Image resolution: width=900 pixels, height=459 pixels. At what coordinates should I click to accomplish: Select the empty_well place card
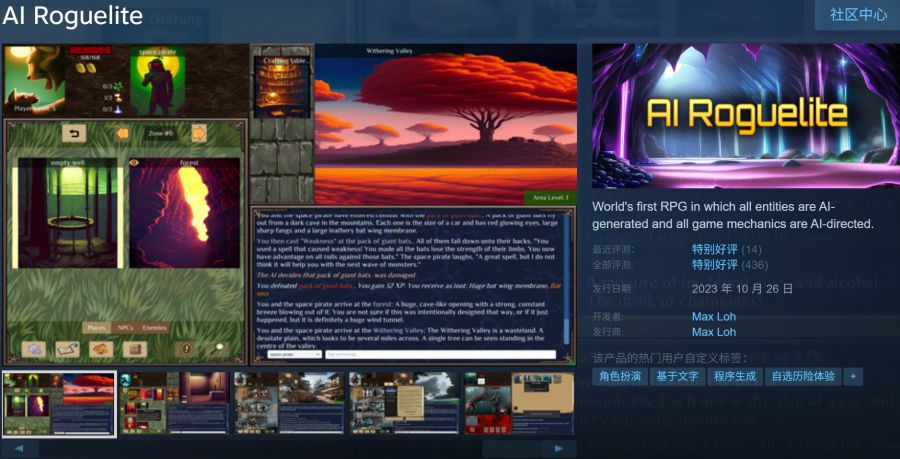tap(67, 213)
